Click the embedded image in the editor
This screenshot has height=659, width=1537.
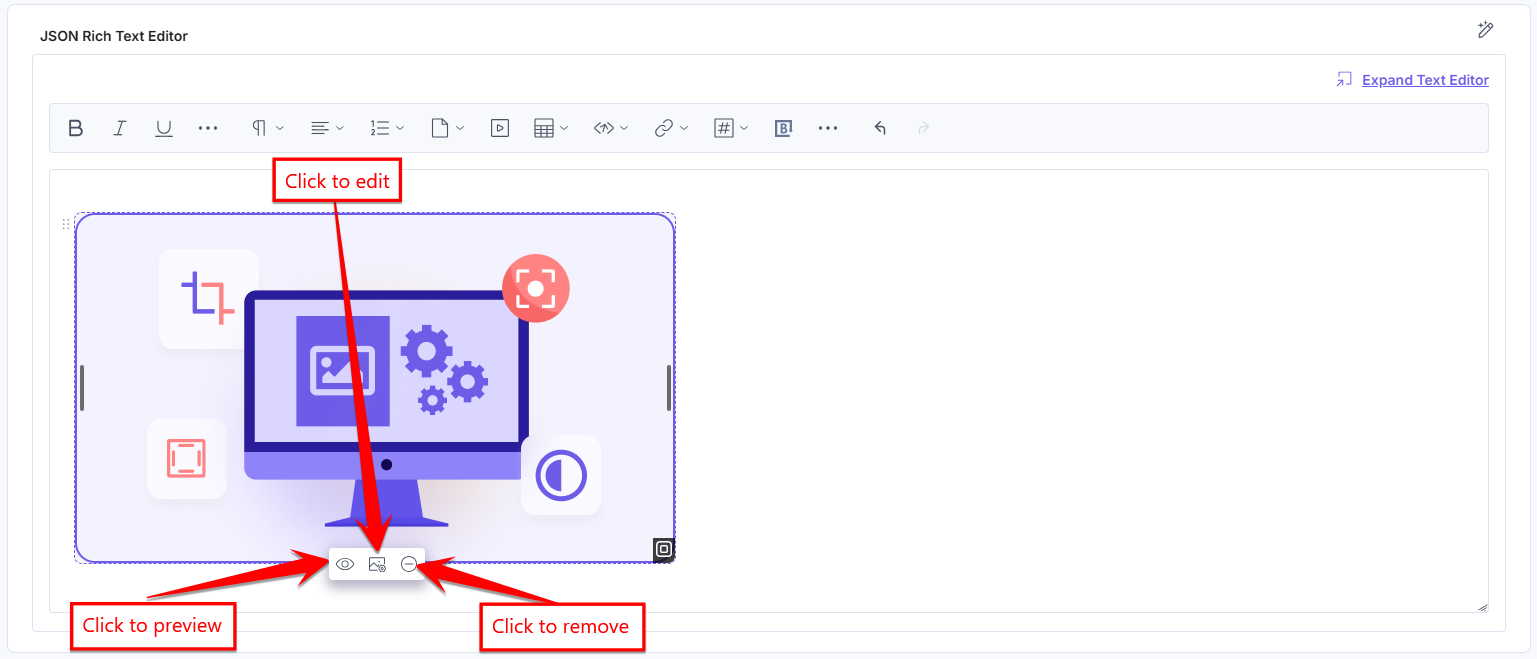point(375,387)
